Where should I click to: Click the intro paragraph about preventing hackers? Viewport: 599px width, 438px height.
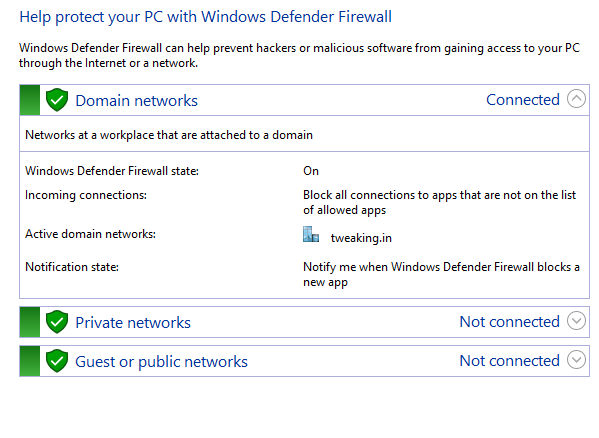tap(300, 55)
